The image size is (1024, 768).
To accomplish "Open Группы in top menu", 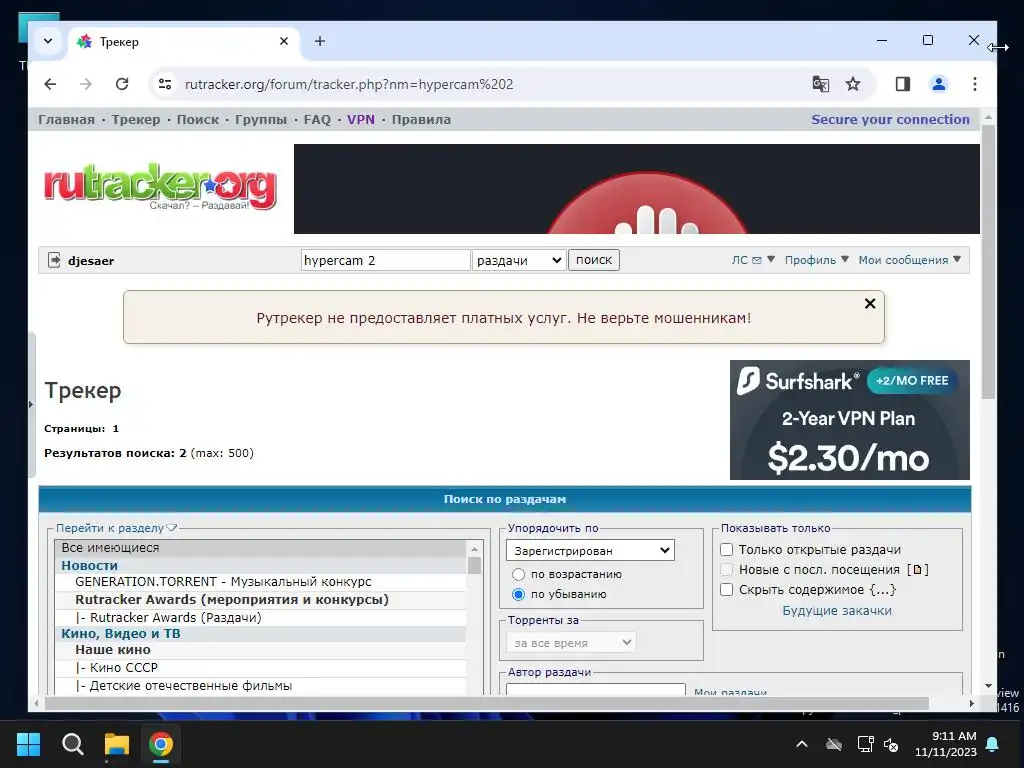I will pos(261,120).
